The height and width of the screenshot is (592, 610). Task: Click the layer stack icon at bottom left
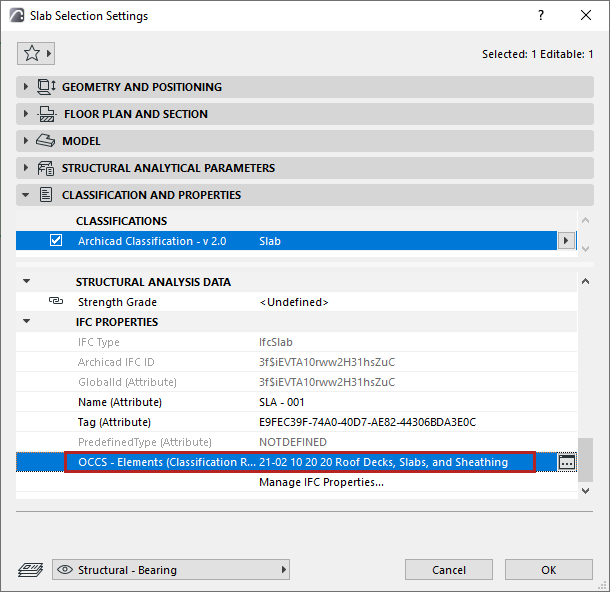click(x=30, y=570)
